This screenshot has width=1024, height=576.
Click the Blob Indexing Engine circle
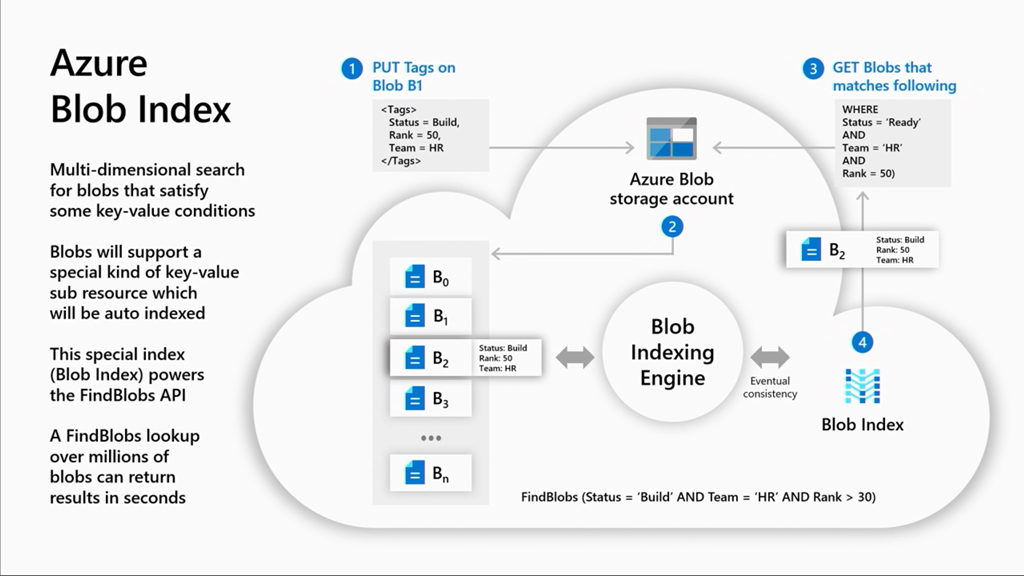[672, 352]
